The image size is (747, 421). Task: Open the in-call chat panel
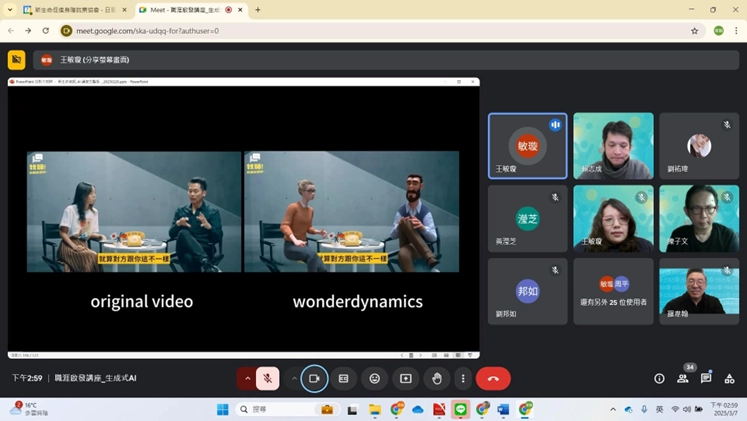coord(706,379)
